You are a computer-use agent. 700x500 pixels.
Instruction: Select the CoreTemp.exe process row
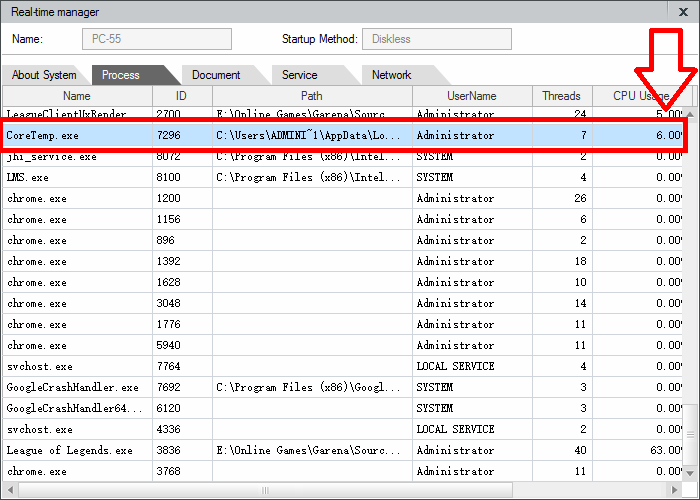[x=300, y=135]
